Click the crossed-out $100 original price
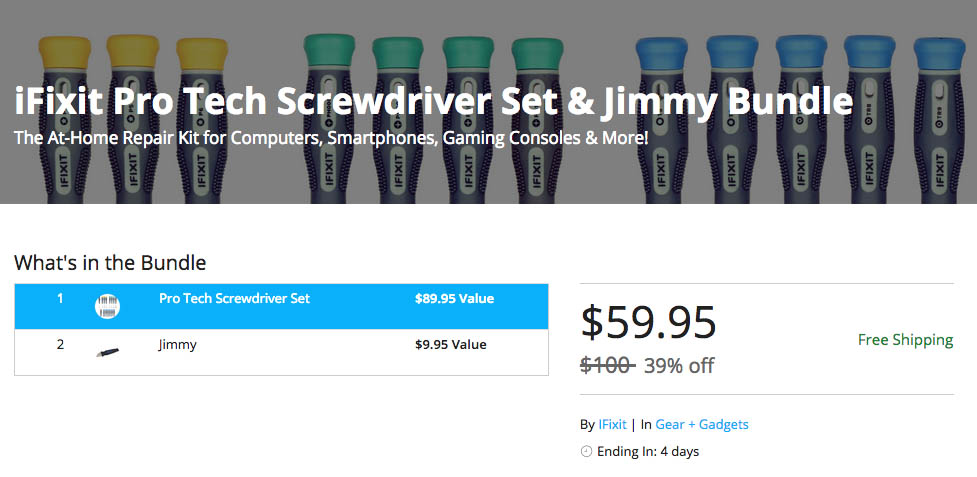977x477 pixels. coord(607,365)
